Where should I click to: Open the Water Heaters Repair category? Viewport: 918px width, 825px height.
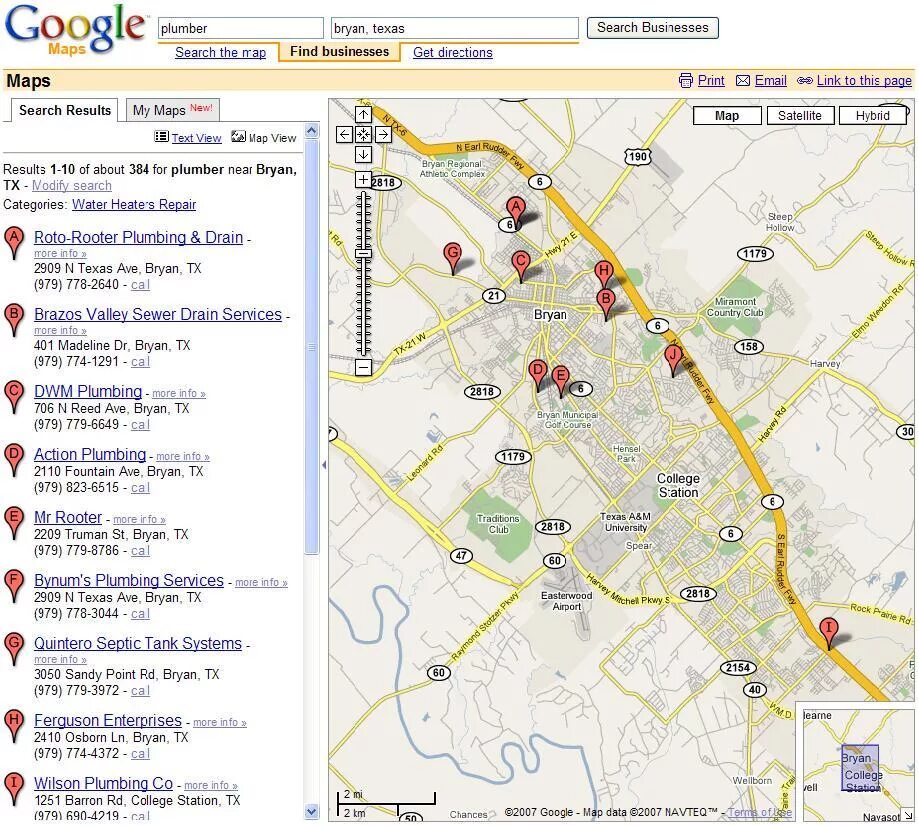pos(134,204)
